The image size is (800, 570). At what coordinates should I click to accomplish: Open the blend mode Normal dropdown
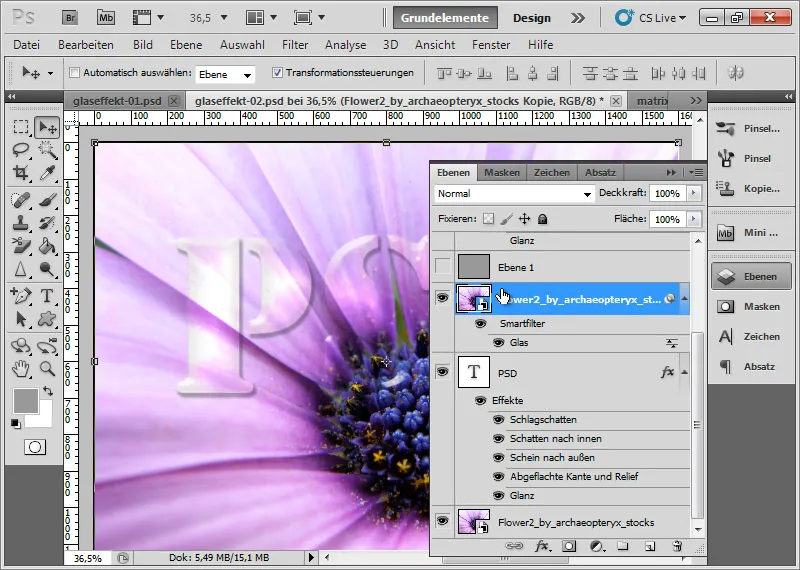pyautogui.click(x=514, y=193)
